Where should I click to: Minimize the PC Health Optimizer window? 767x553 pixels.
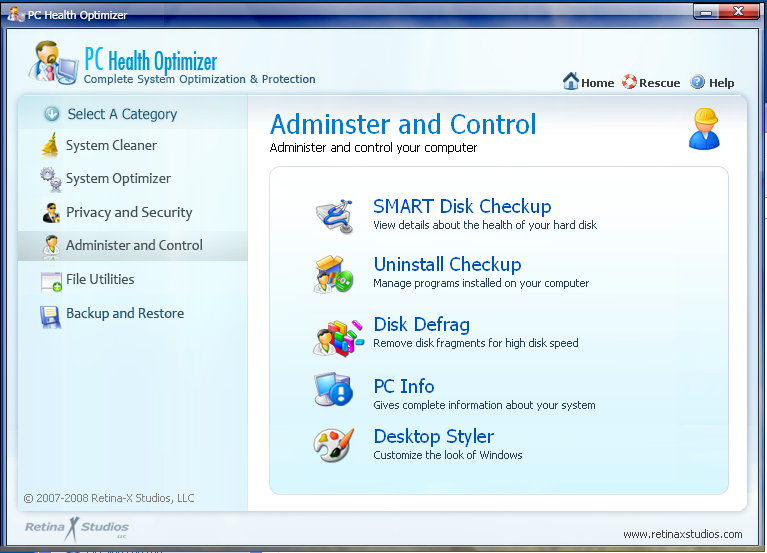[706, 12]
